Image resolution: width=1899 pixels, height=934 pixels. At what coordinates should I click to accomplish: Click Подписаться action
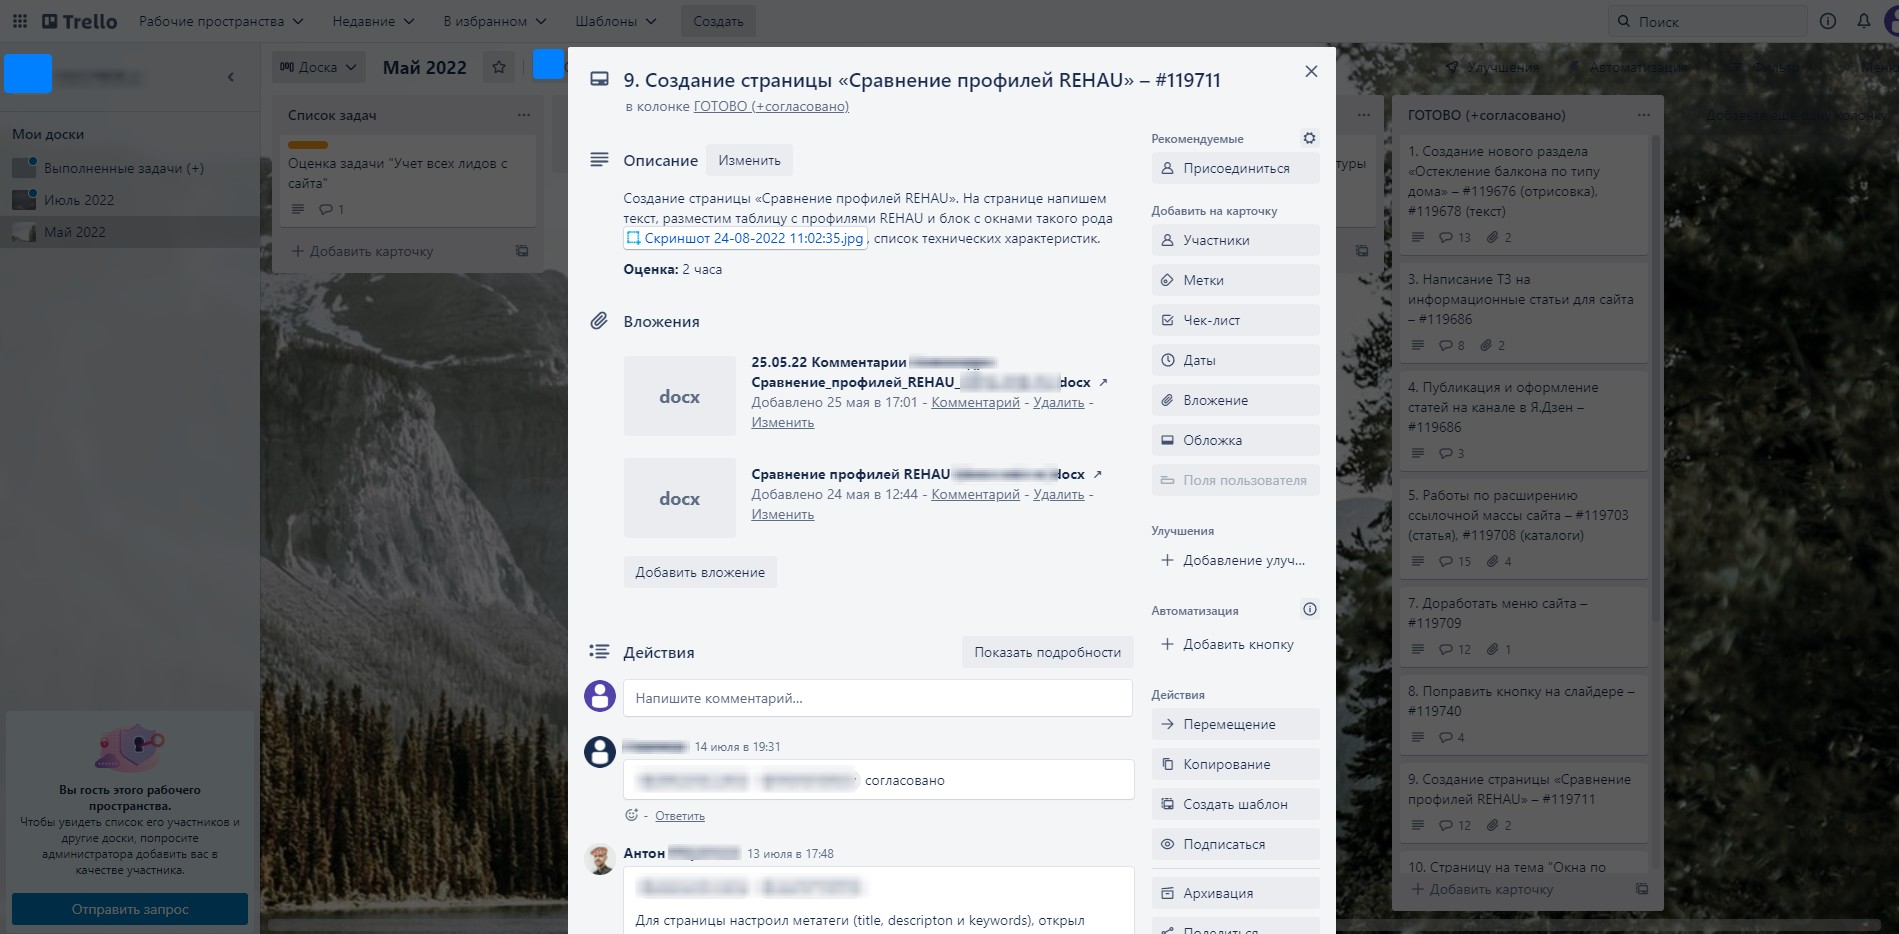pos(1235,844)
